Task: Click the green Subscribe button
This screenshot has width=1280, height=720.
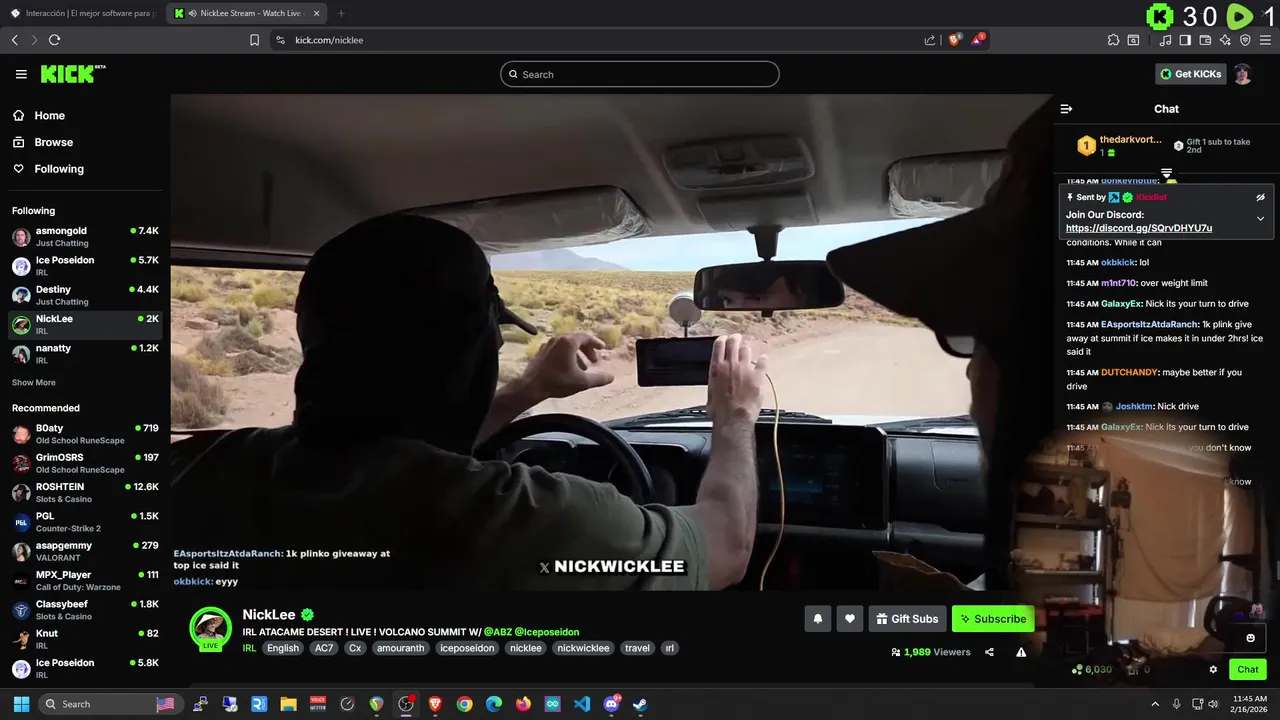Action: (993, 619)
